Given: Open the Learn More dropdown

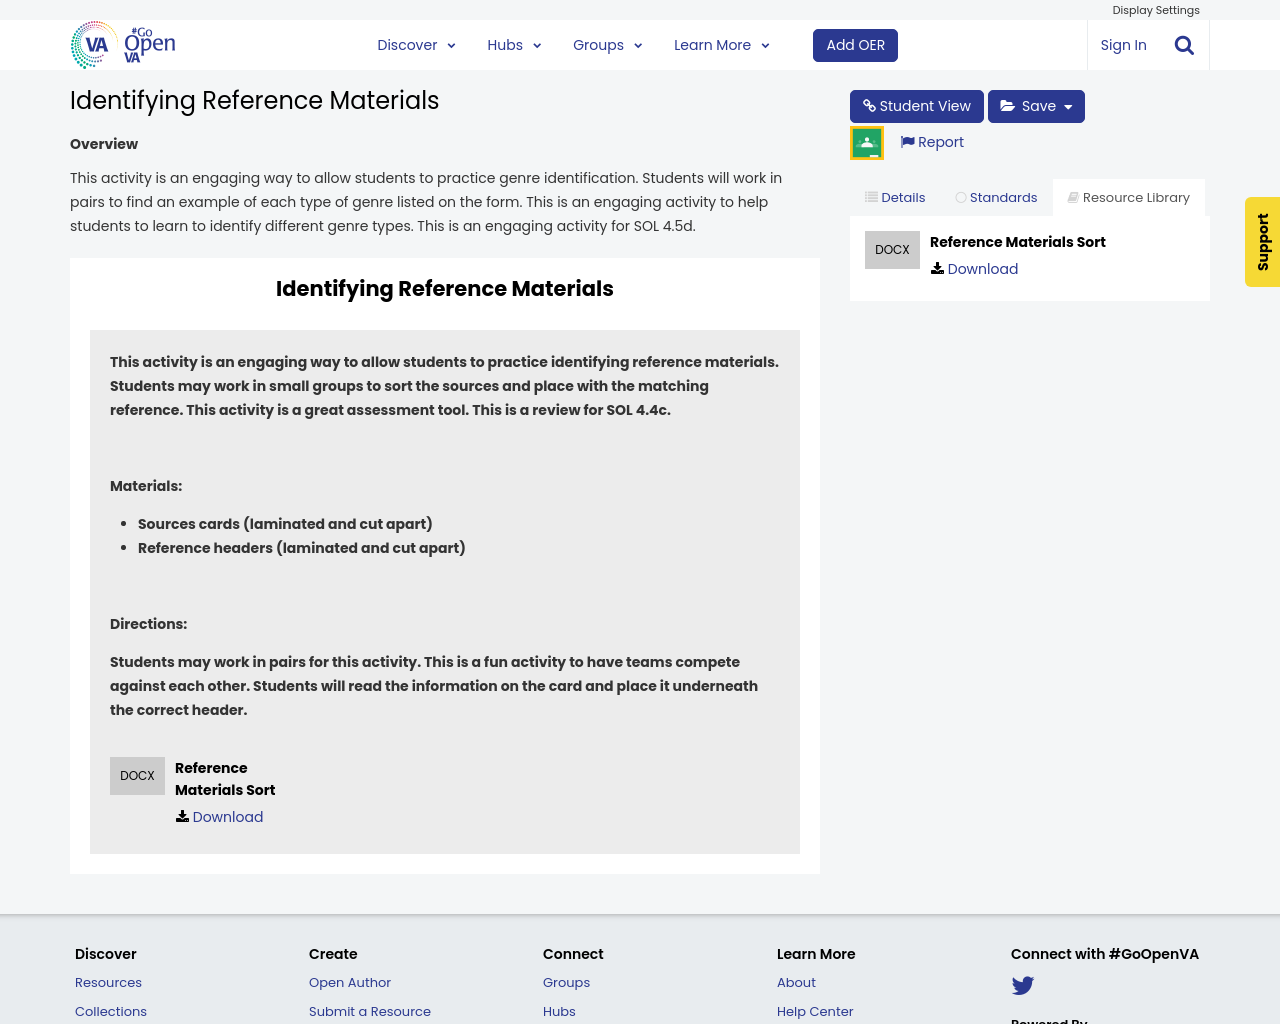Looking at the screenshot, I should 764,44.
